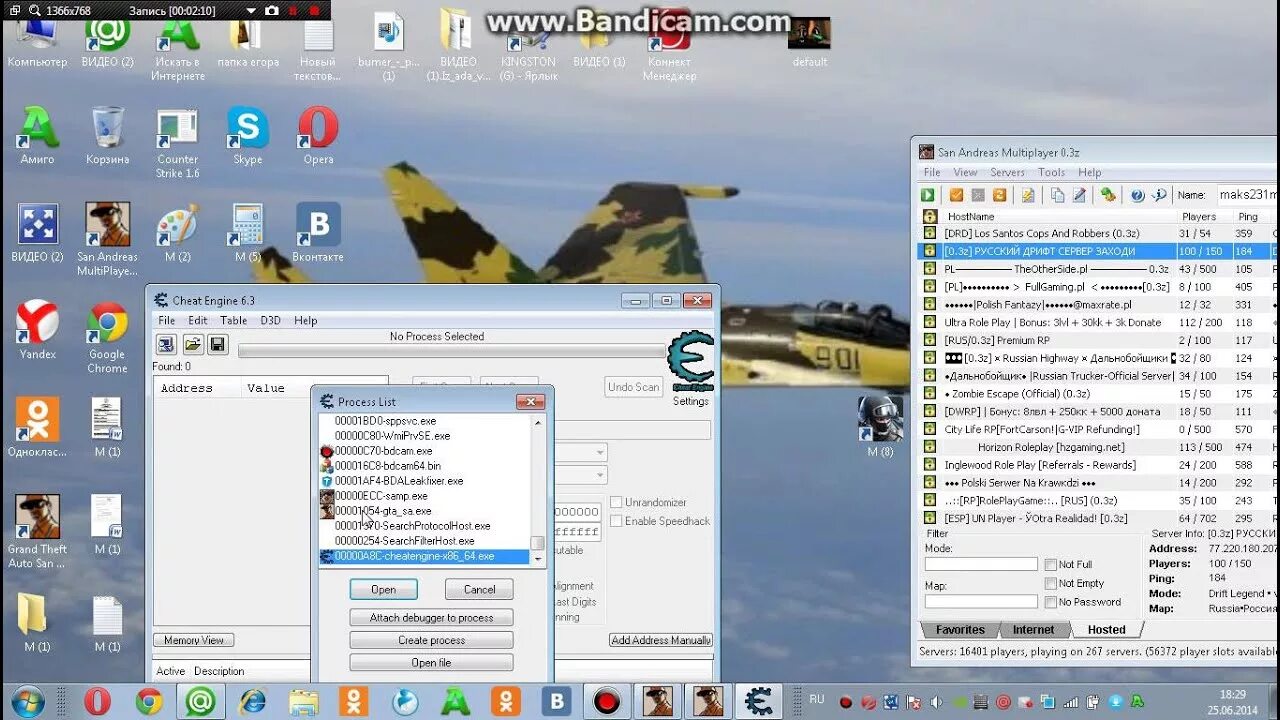Open the Servers menu in SA-MP
Viewport: 1280px width, 720px height.
pos(1007,173)
